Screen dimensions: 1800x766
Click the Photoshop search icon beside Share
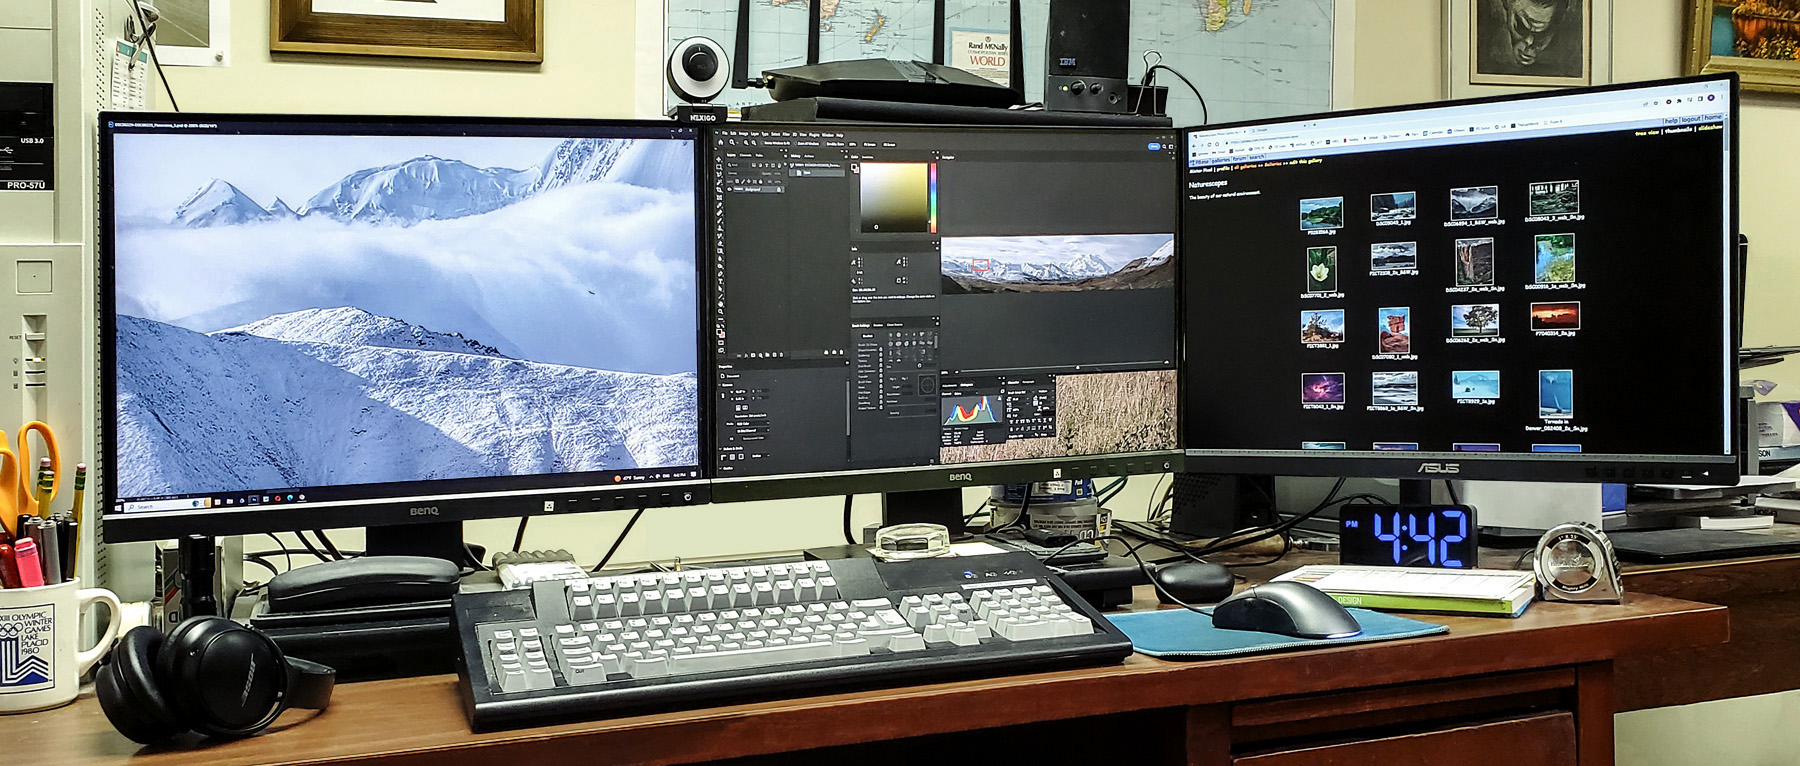coord(1164,147)
